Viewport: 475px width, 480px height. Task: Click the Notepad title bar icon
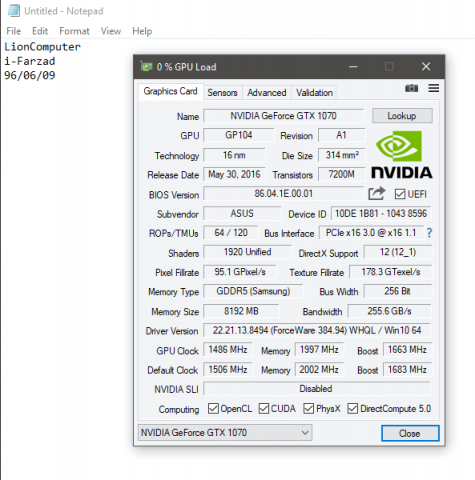[x=14, y=11]
